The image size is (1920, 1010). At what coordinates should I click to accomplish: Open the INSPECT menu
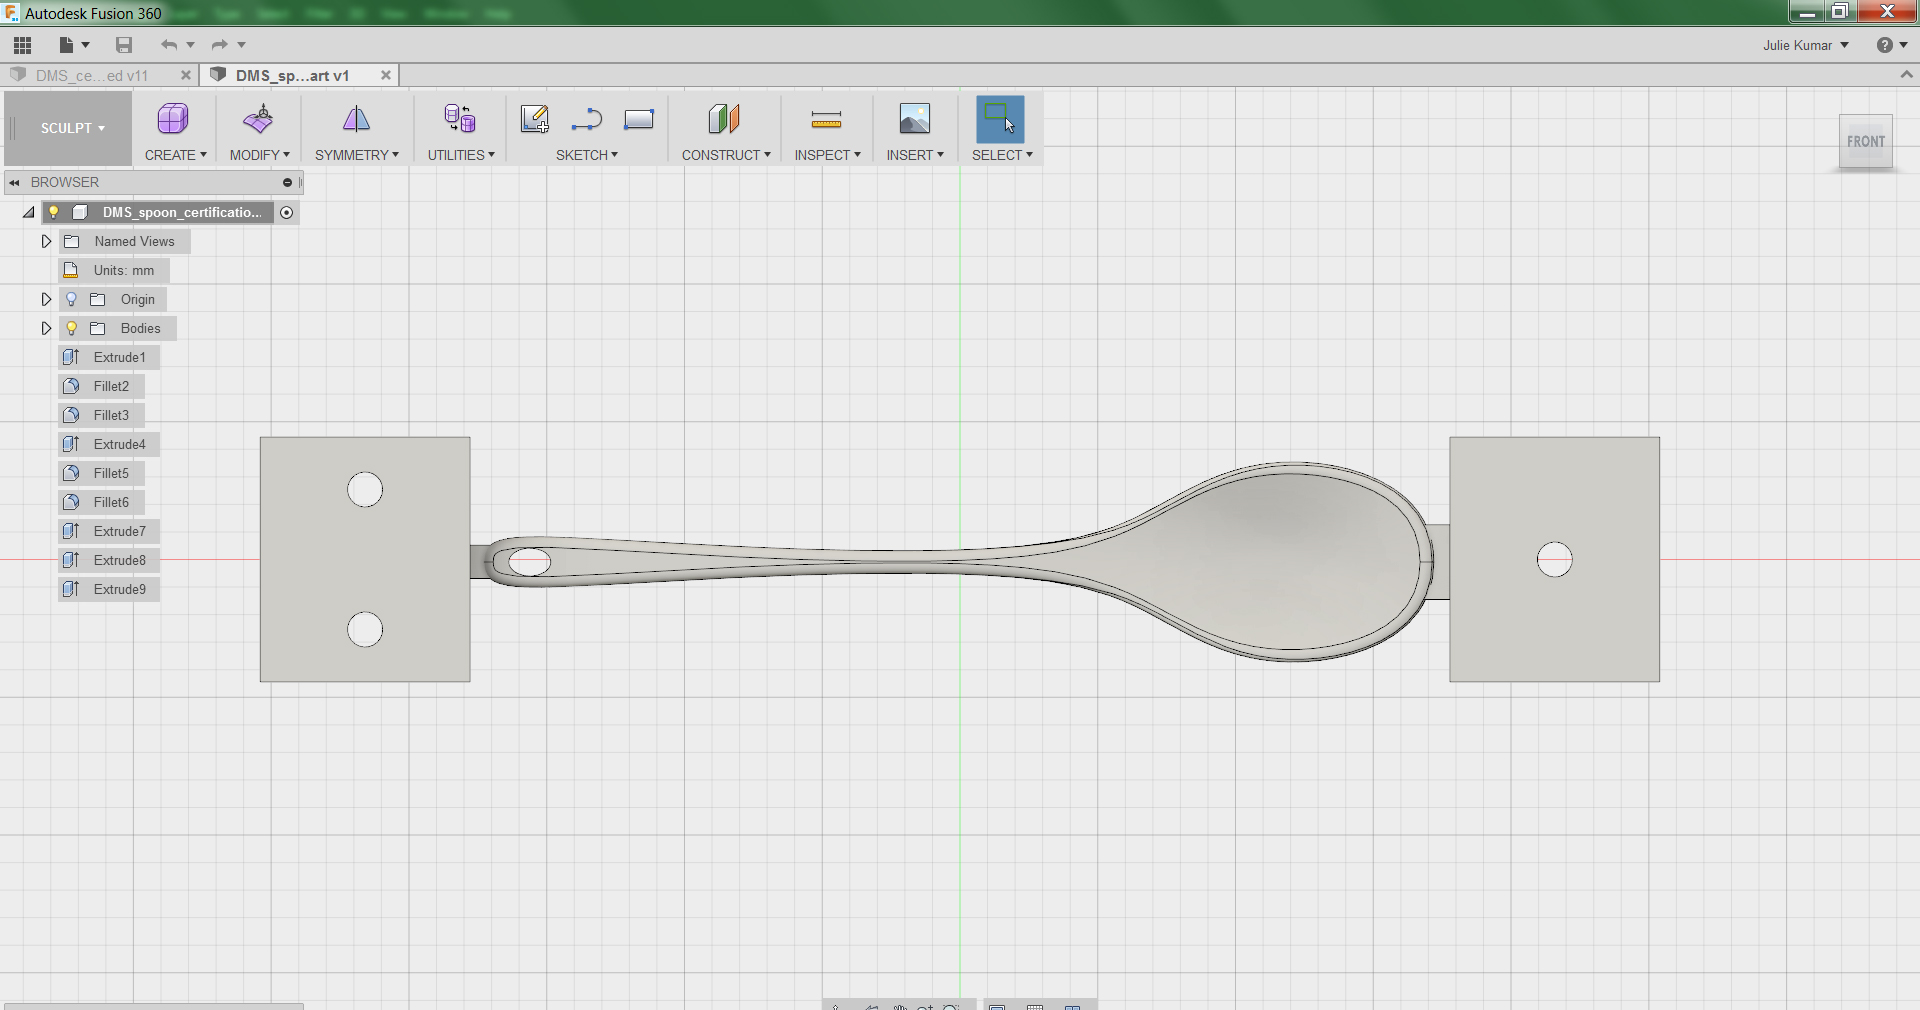[x=827, y=155]
